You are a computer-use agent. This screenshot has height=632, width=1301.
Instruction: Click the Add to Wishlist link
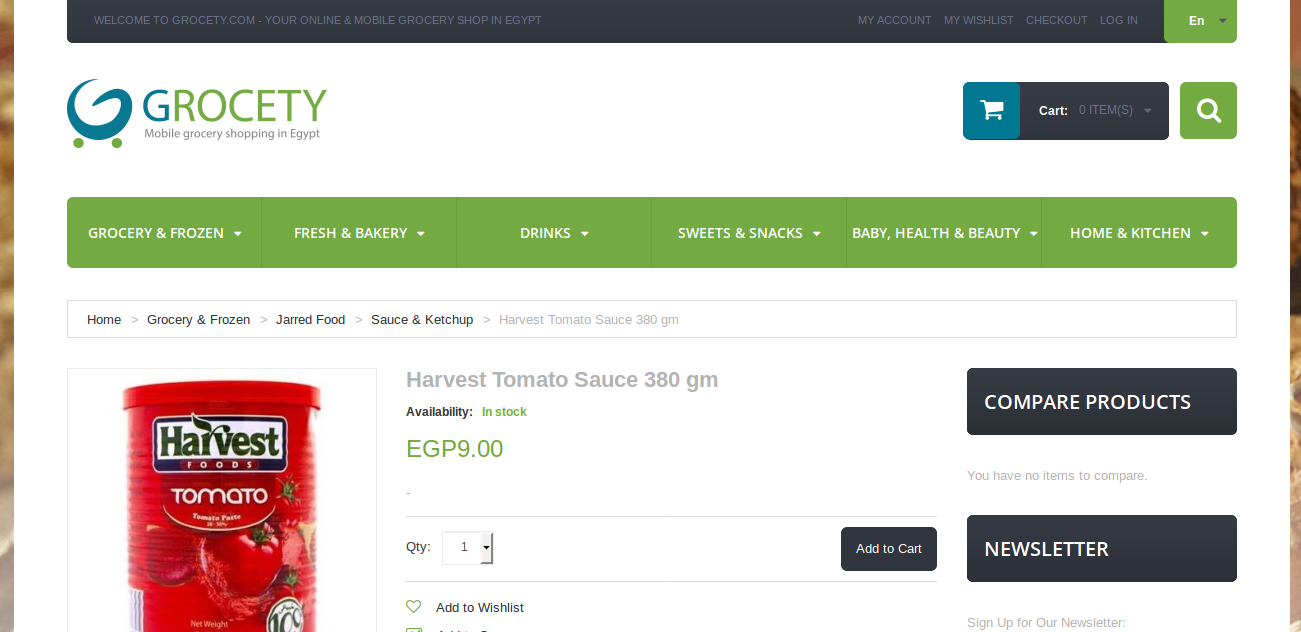point(480,607)
